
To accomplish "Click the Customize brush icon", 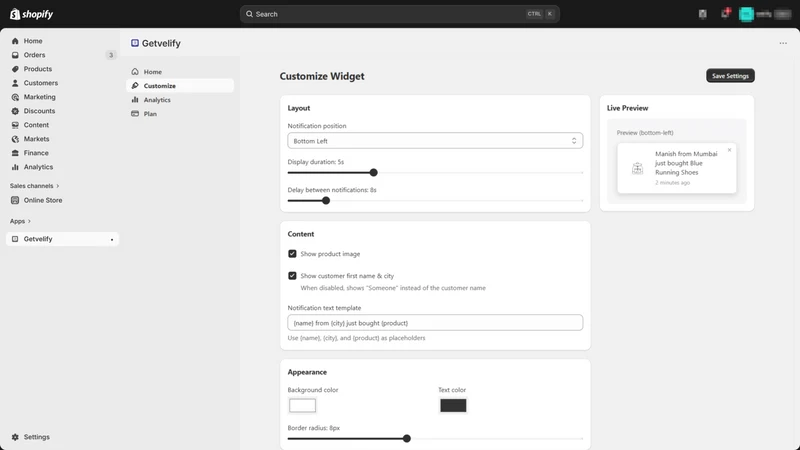I will tap(135, 86).
